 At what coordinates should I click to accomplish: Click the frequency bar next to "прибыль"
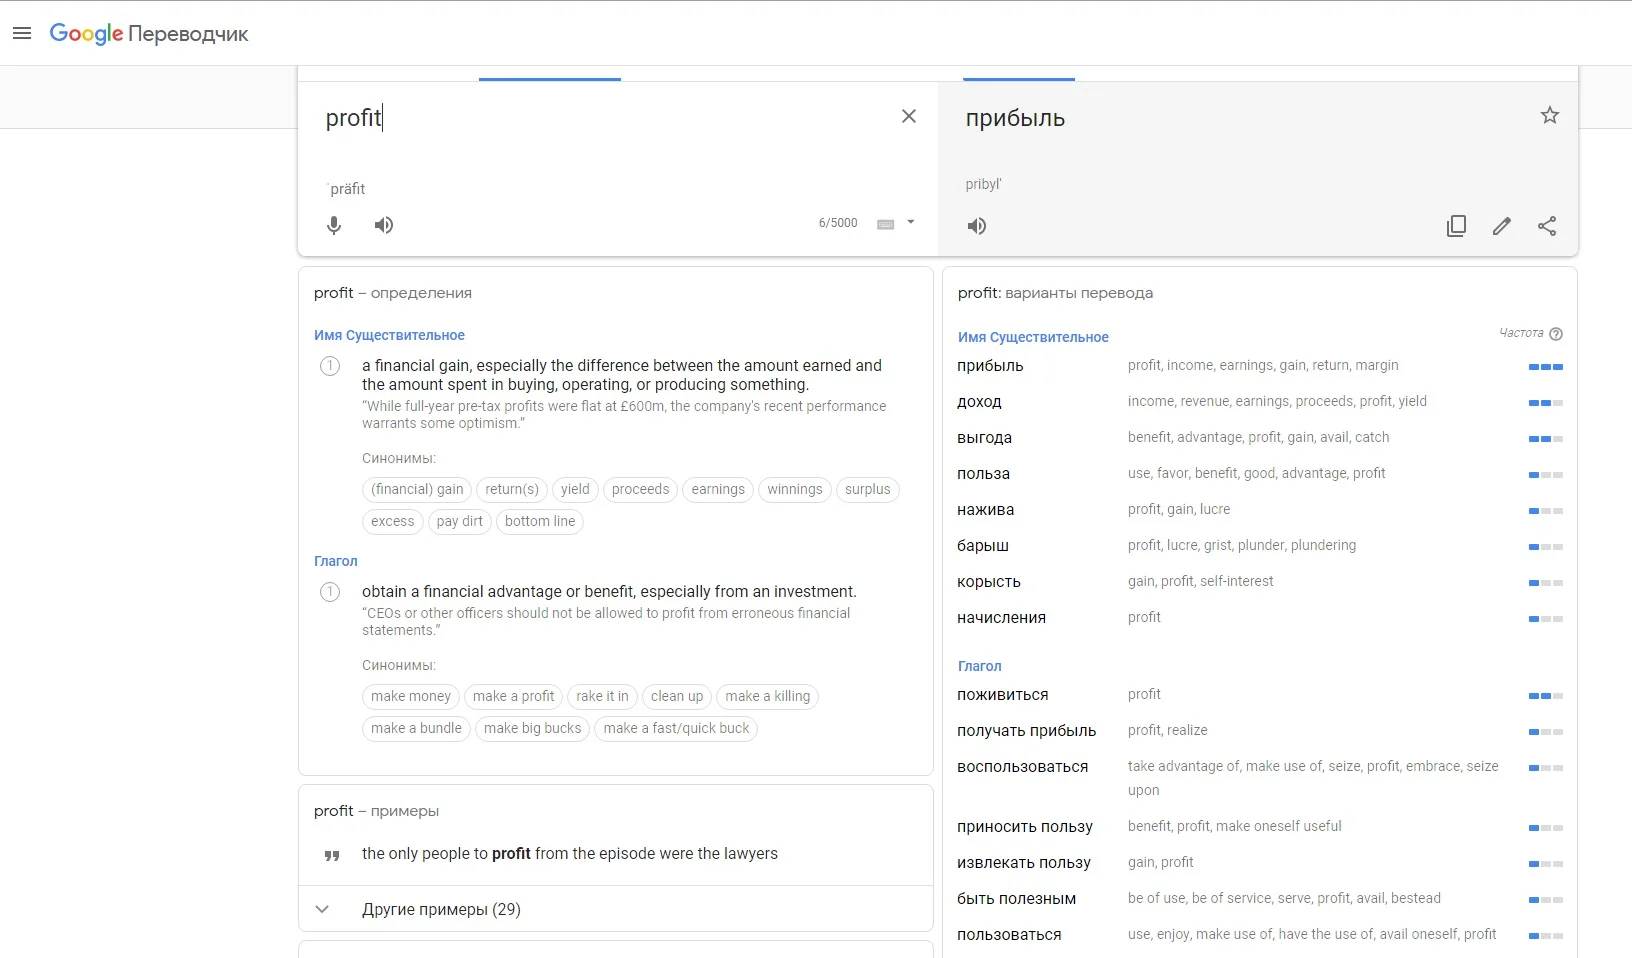click(1545, 367)
